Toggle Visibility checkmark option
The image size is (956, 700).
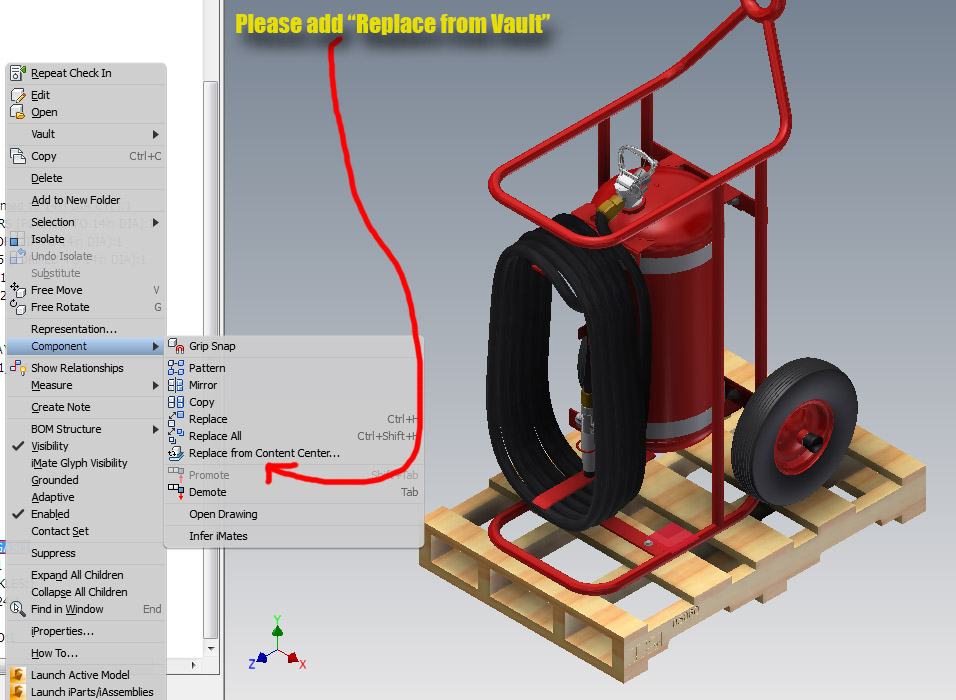coord(85,446)
